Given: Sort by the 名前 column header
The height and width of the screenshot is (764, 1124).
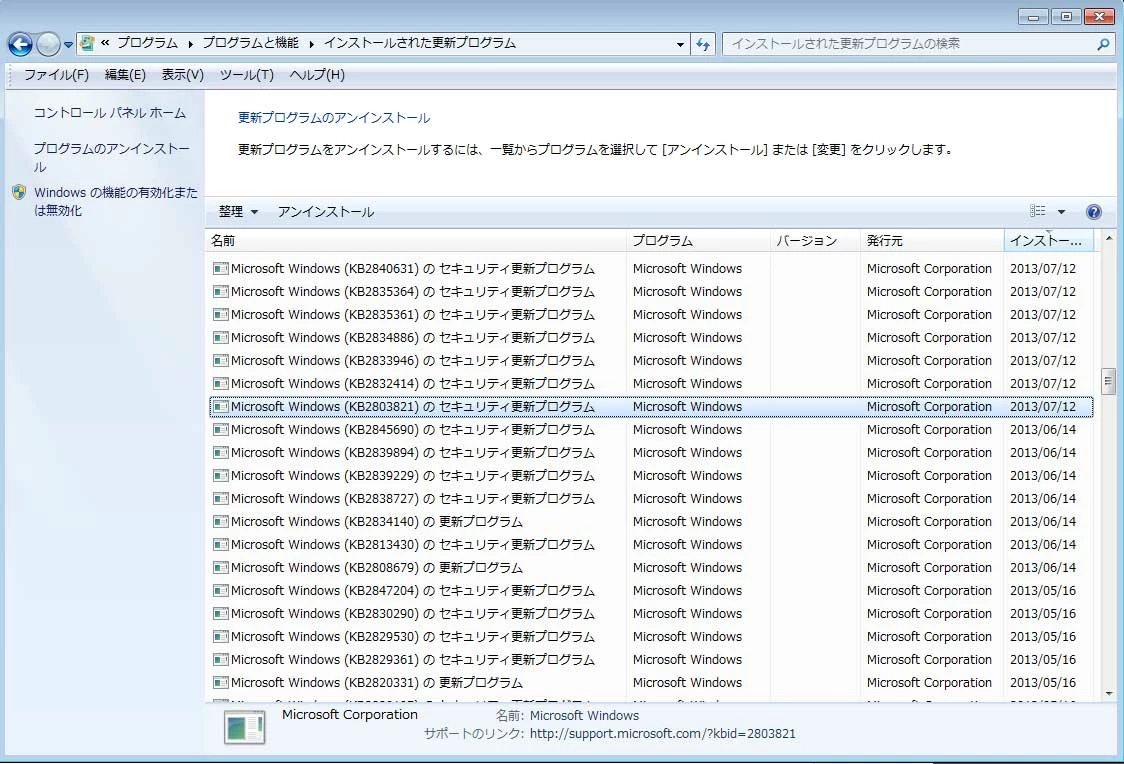Looking at the screenshot, I should pos(416,241).
